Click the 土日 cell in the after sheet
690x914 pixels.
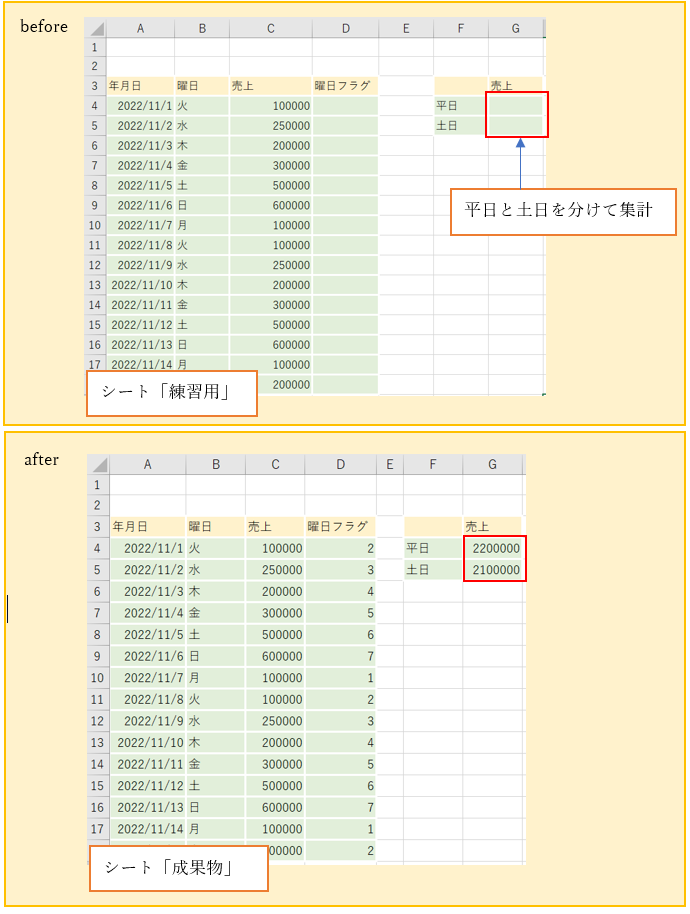(432, 570)
